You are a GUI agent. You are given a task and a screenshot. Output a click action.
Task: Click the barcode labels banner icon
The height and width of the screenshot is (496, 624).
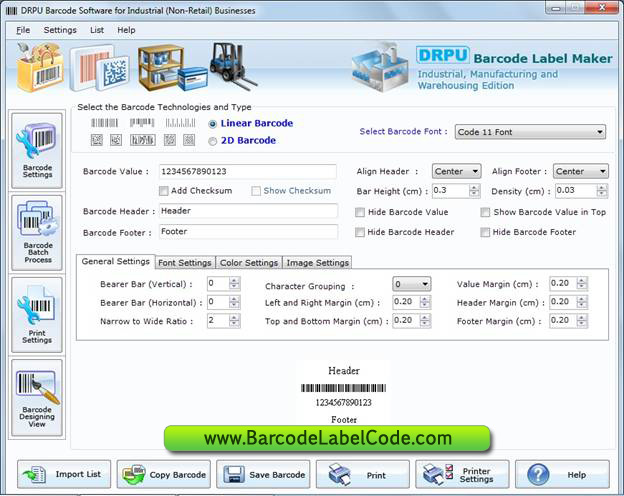100,68
